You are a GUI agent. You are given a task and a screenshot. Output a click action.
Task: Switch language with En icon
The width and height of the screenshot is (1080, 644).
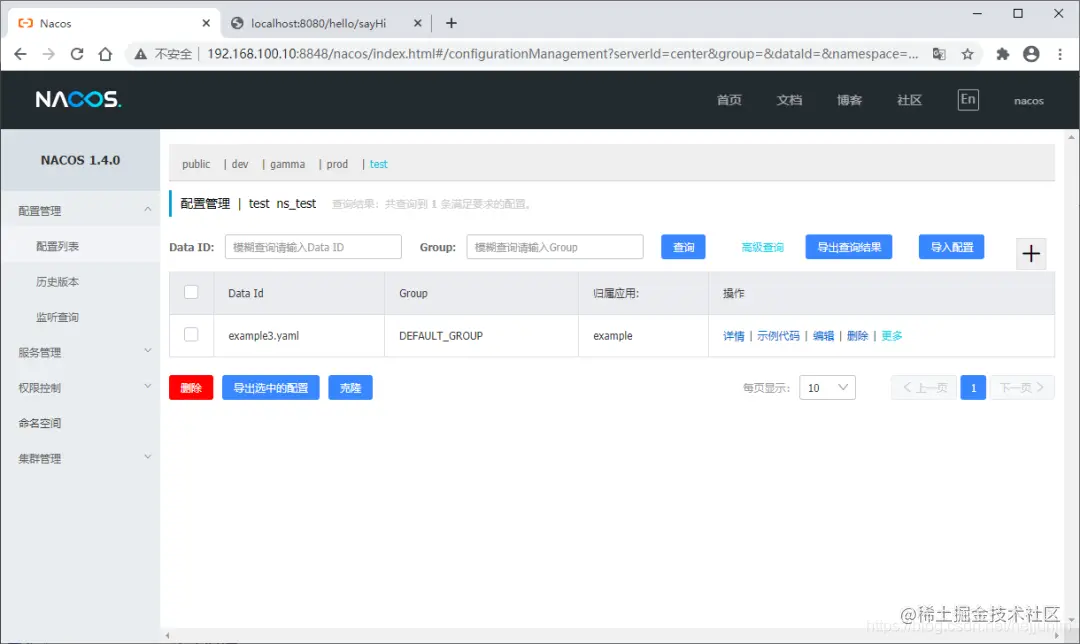(x=968, y=99)
